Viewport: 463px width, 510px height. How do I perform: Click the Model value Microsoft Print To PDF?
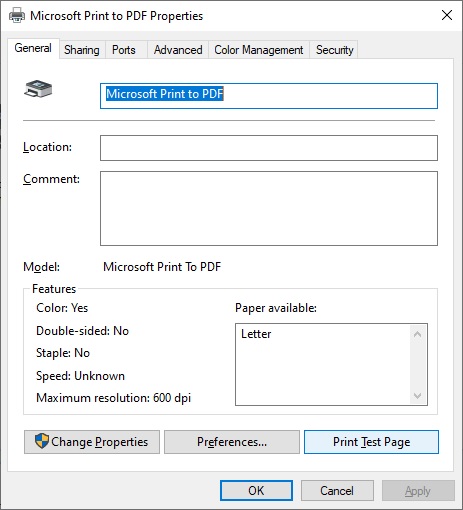pyautogui.click(x=162, y=267)
